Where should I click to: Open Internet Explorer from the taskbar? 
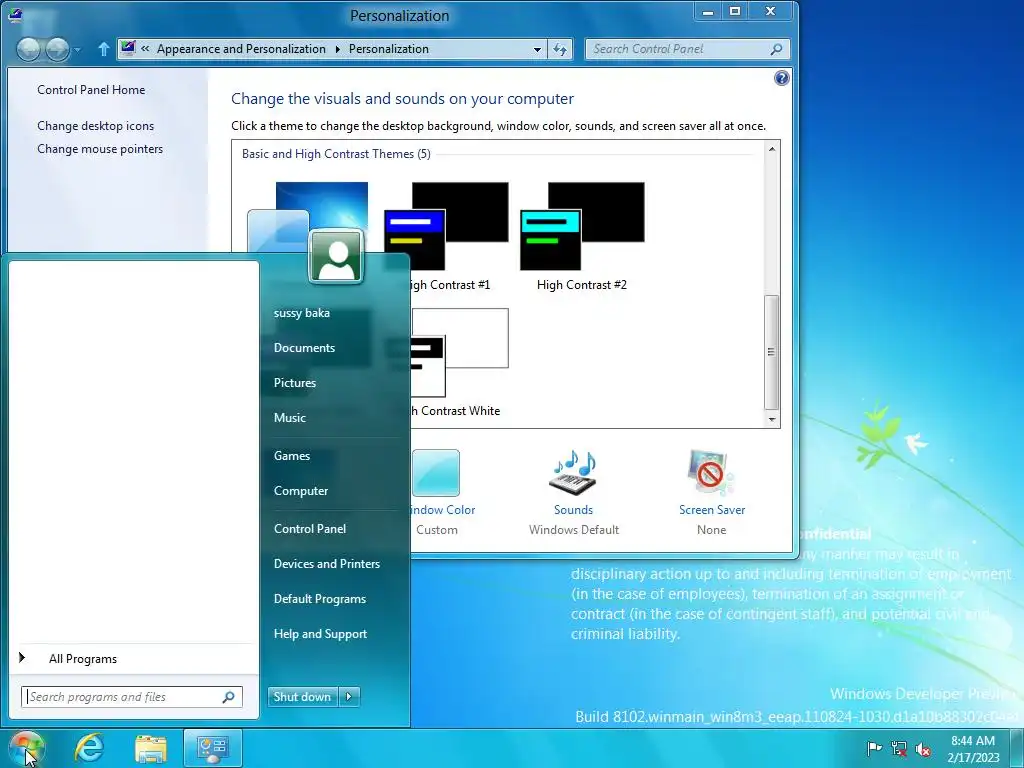pyautogui.click(x=89, y=748)
